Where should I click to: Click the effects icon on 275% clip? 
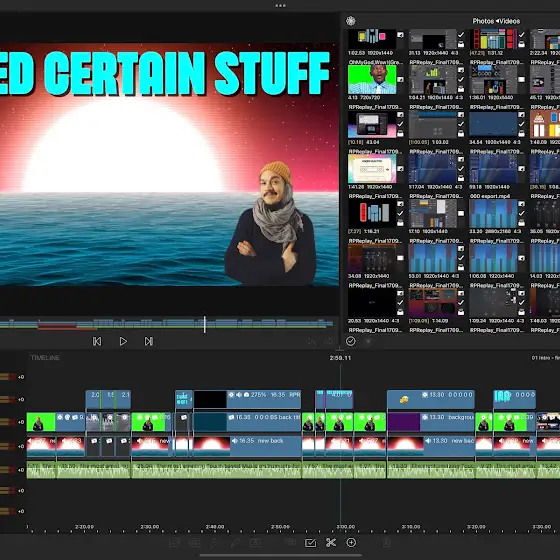pos(231,395)
